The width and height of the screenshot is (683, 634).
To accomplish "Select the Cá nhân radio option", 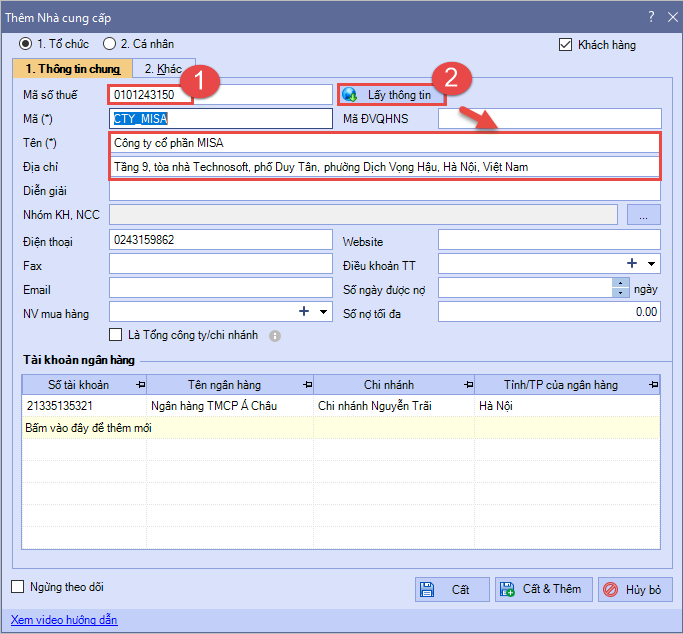I will (x=110, y=44).
